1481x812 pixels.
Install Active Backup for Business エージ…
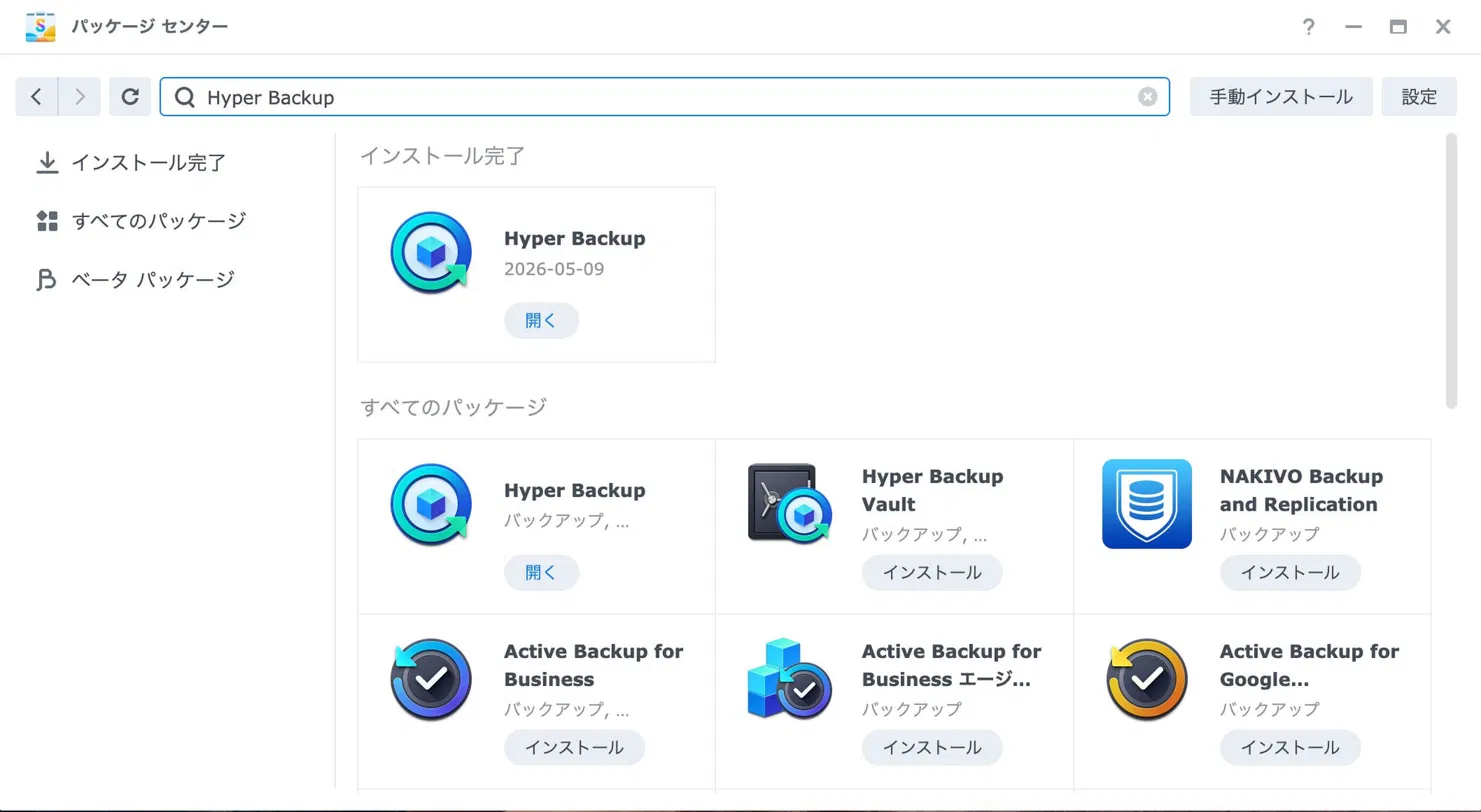[932, 747]
